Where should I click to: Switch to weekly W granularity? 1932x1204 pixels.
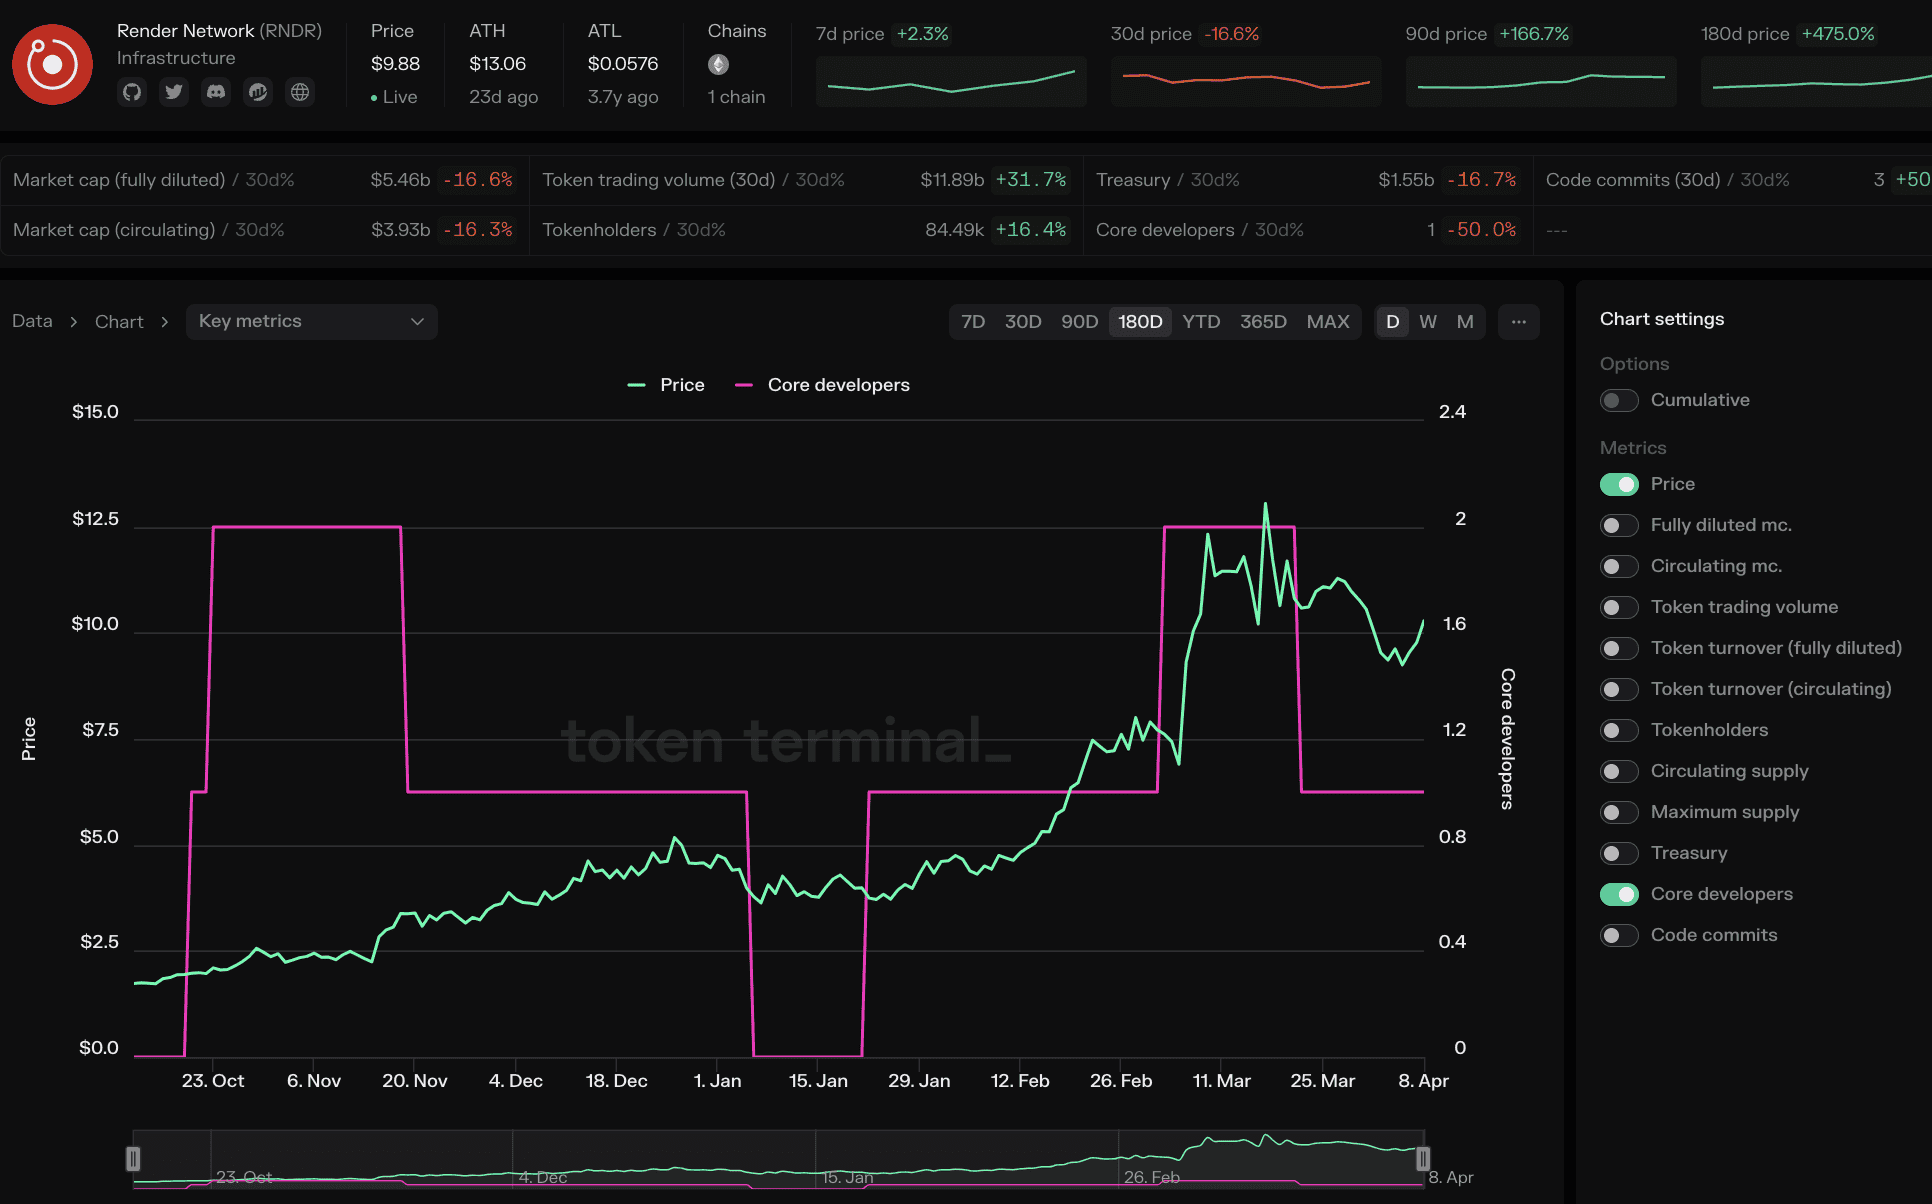(1427, 322)
